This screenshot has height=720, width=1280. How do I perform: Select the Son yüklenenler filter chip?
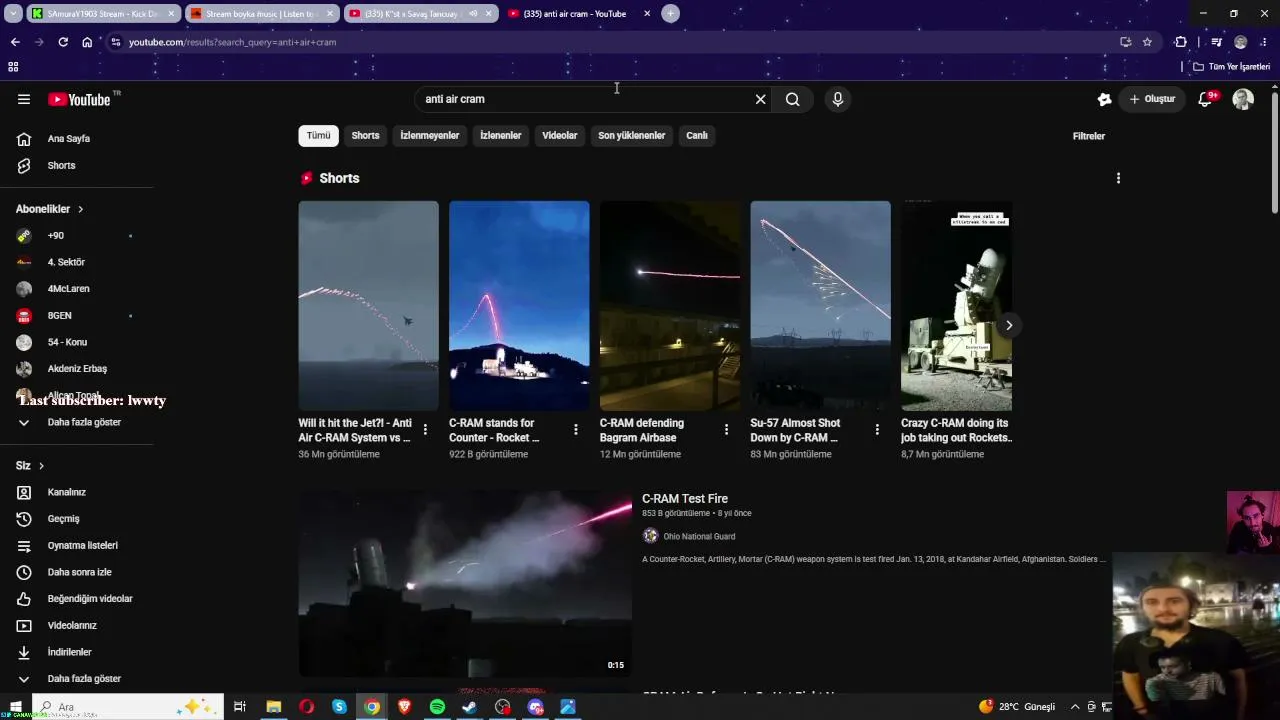(x=631, y=136)
